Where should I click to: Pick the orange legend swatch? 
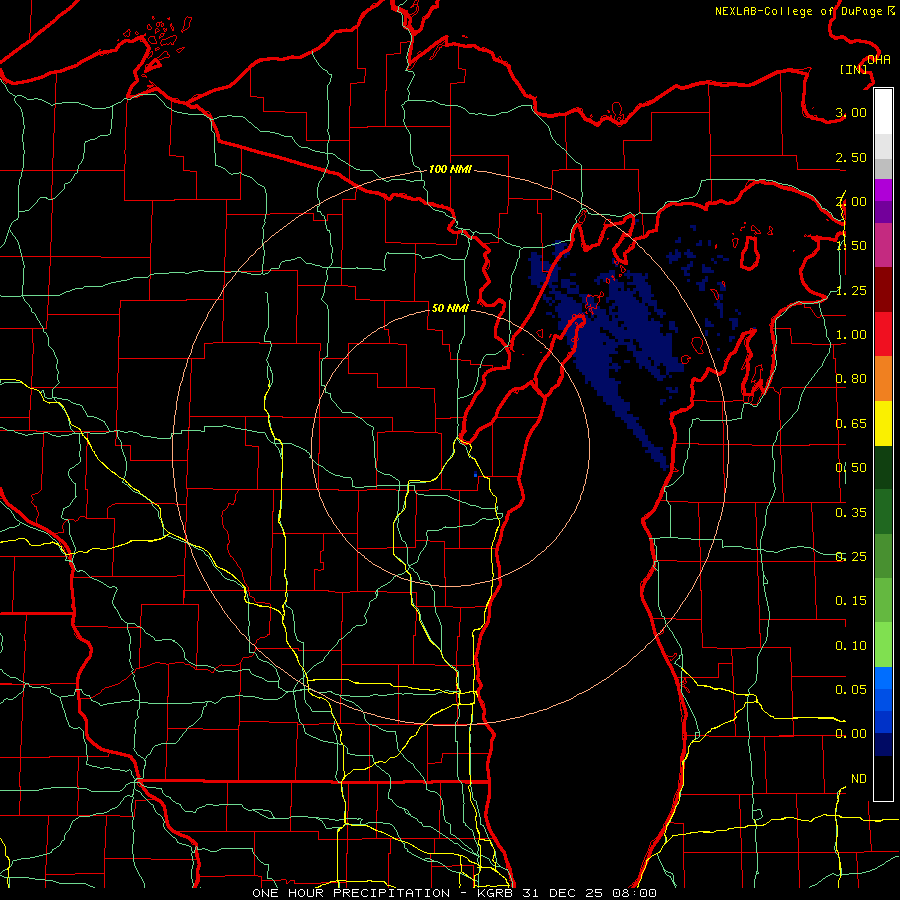(883, 379)
